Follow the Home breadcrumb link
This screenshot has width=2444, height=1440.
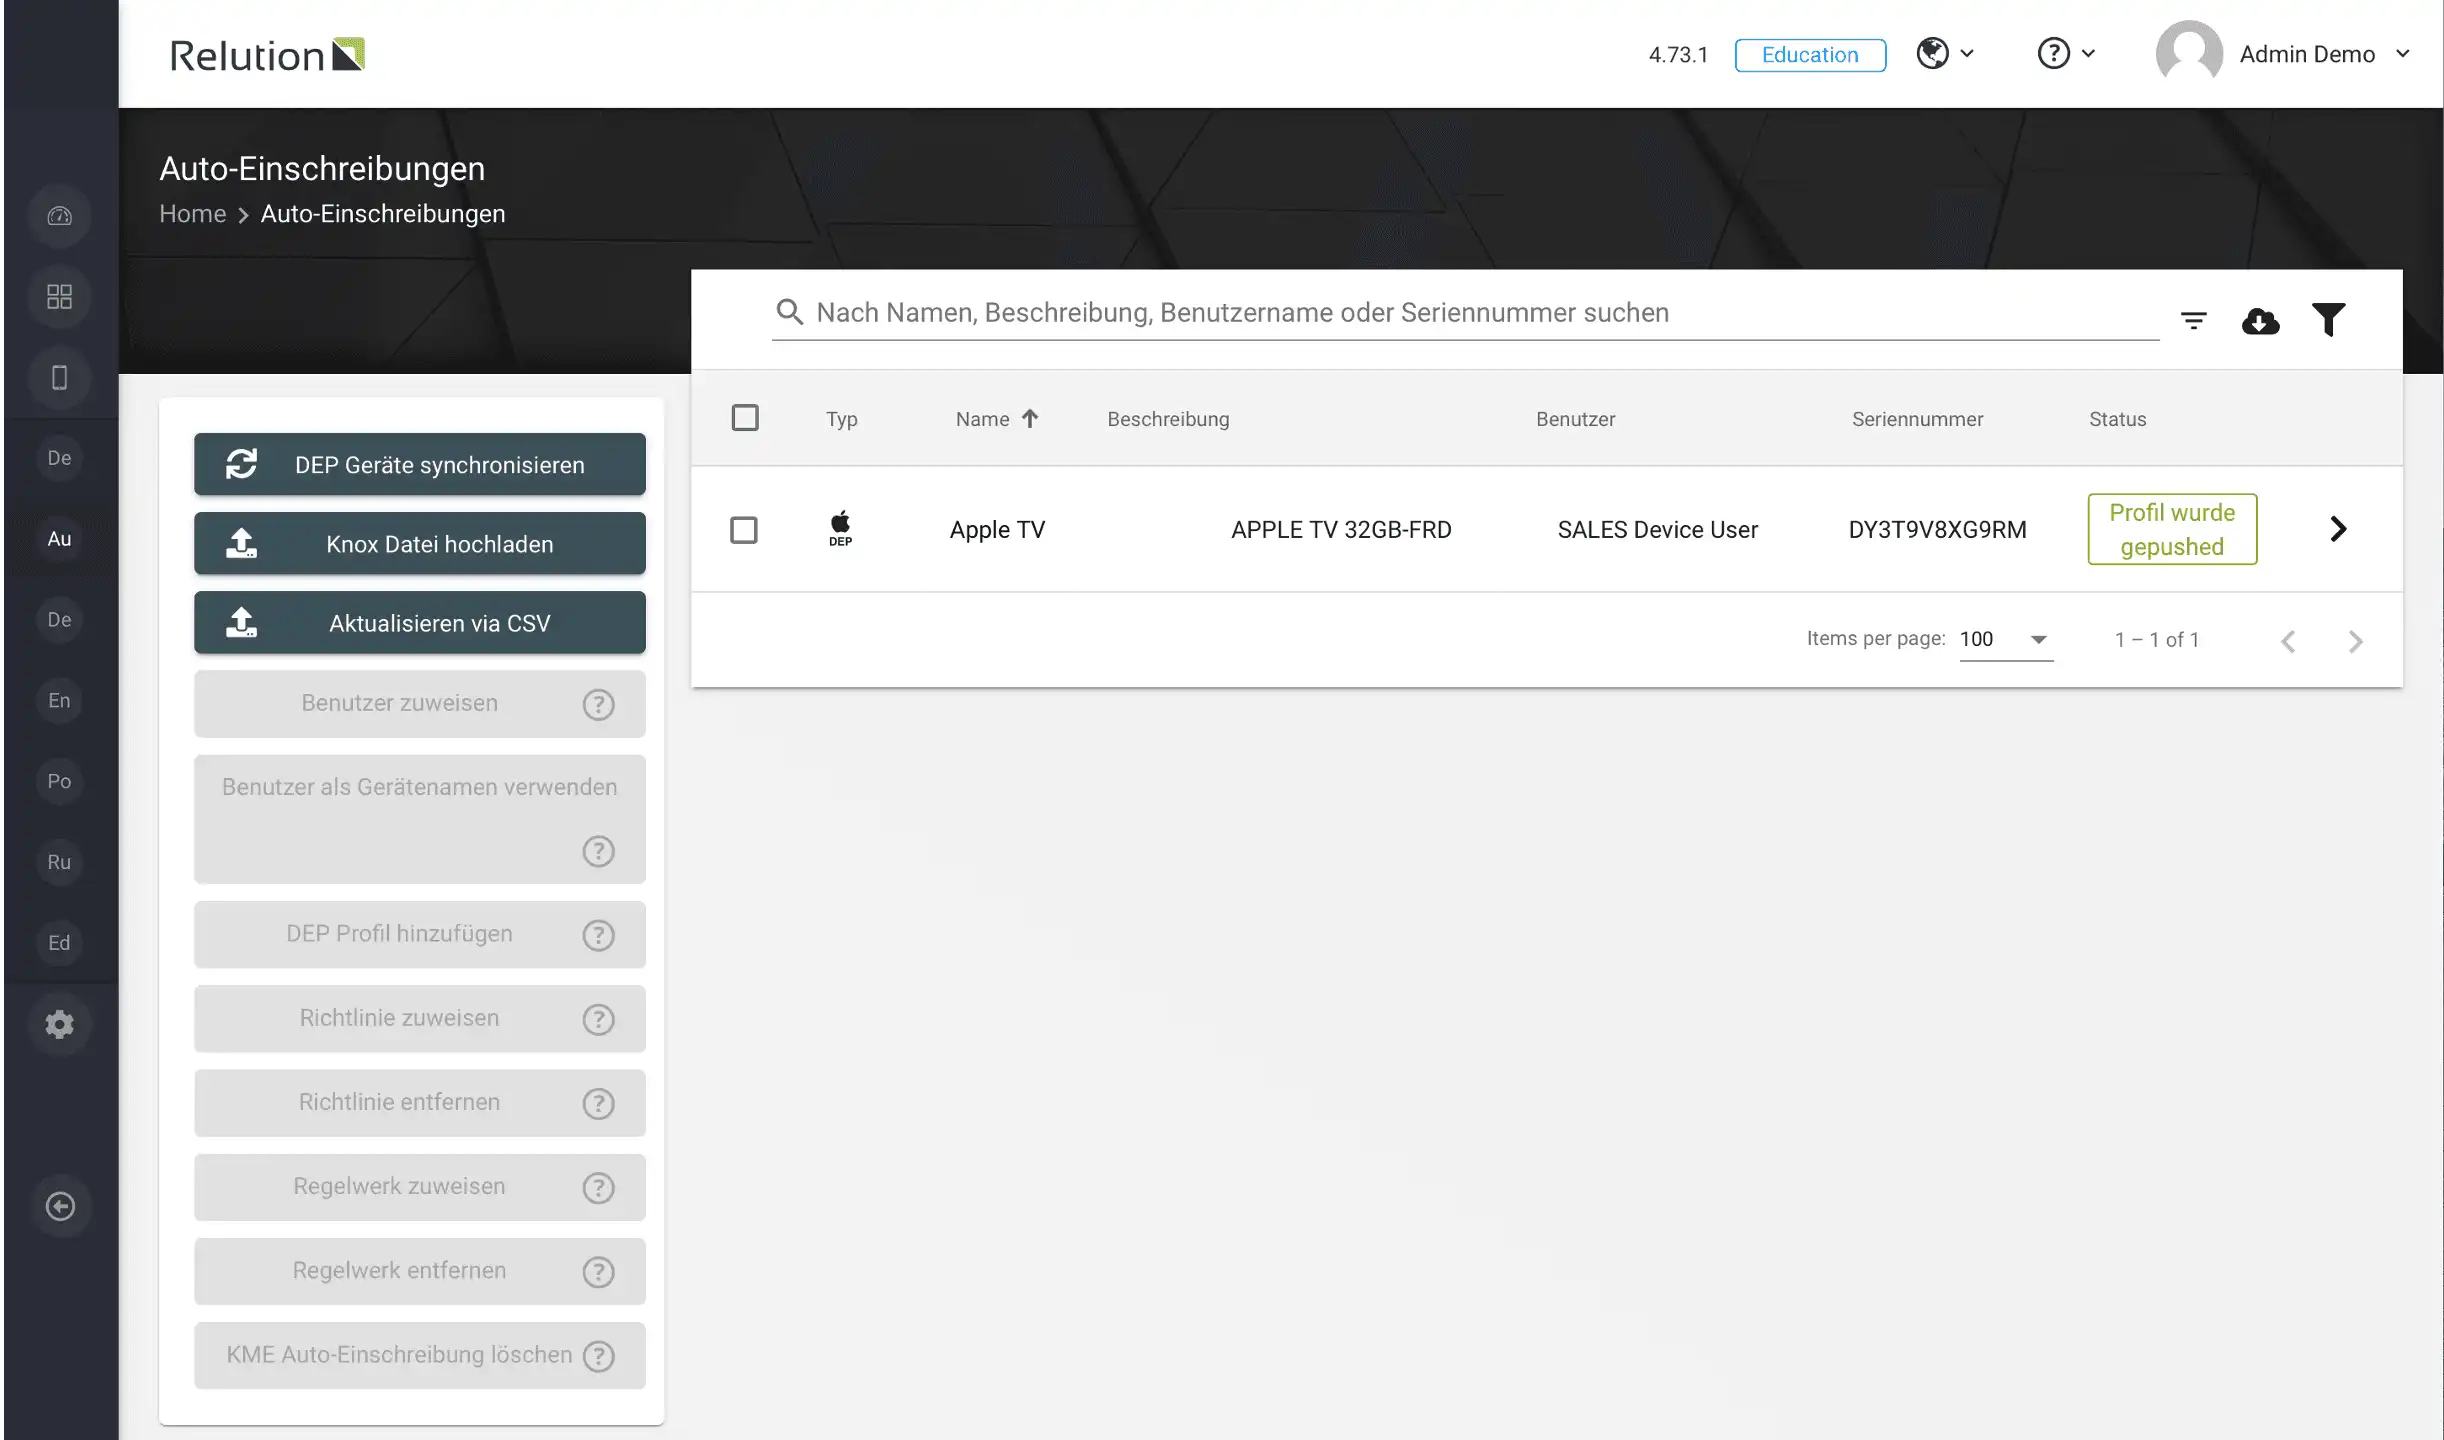coord(193,214)
